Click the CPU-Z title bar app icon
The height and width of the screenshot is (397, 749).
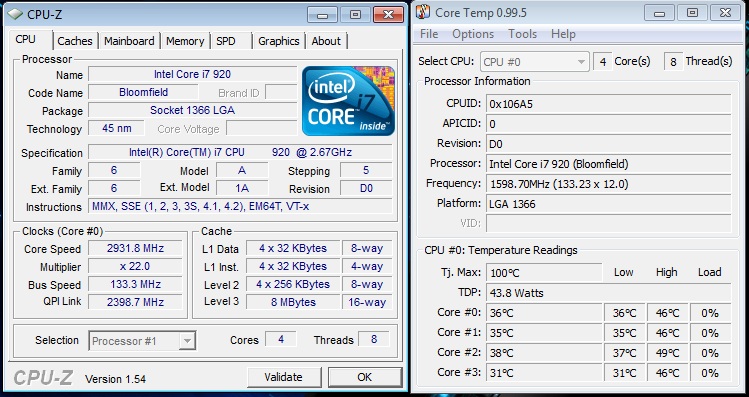(x=15, y=14)
